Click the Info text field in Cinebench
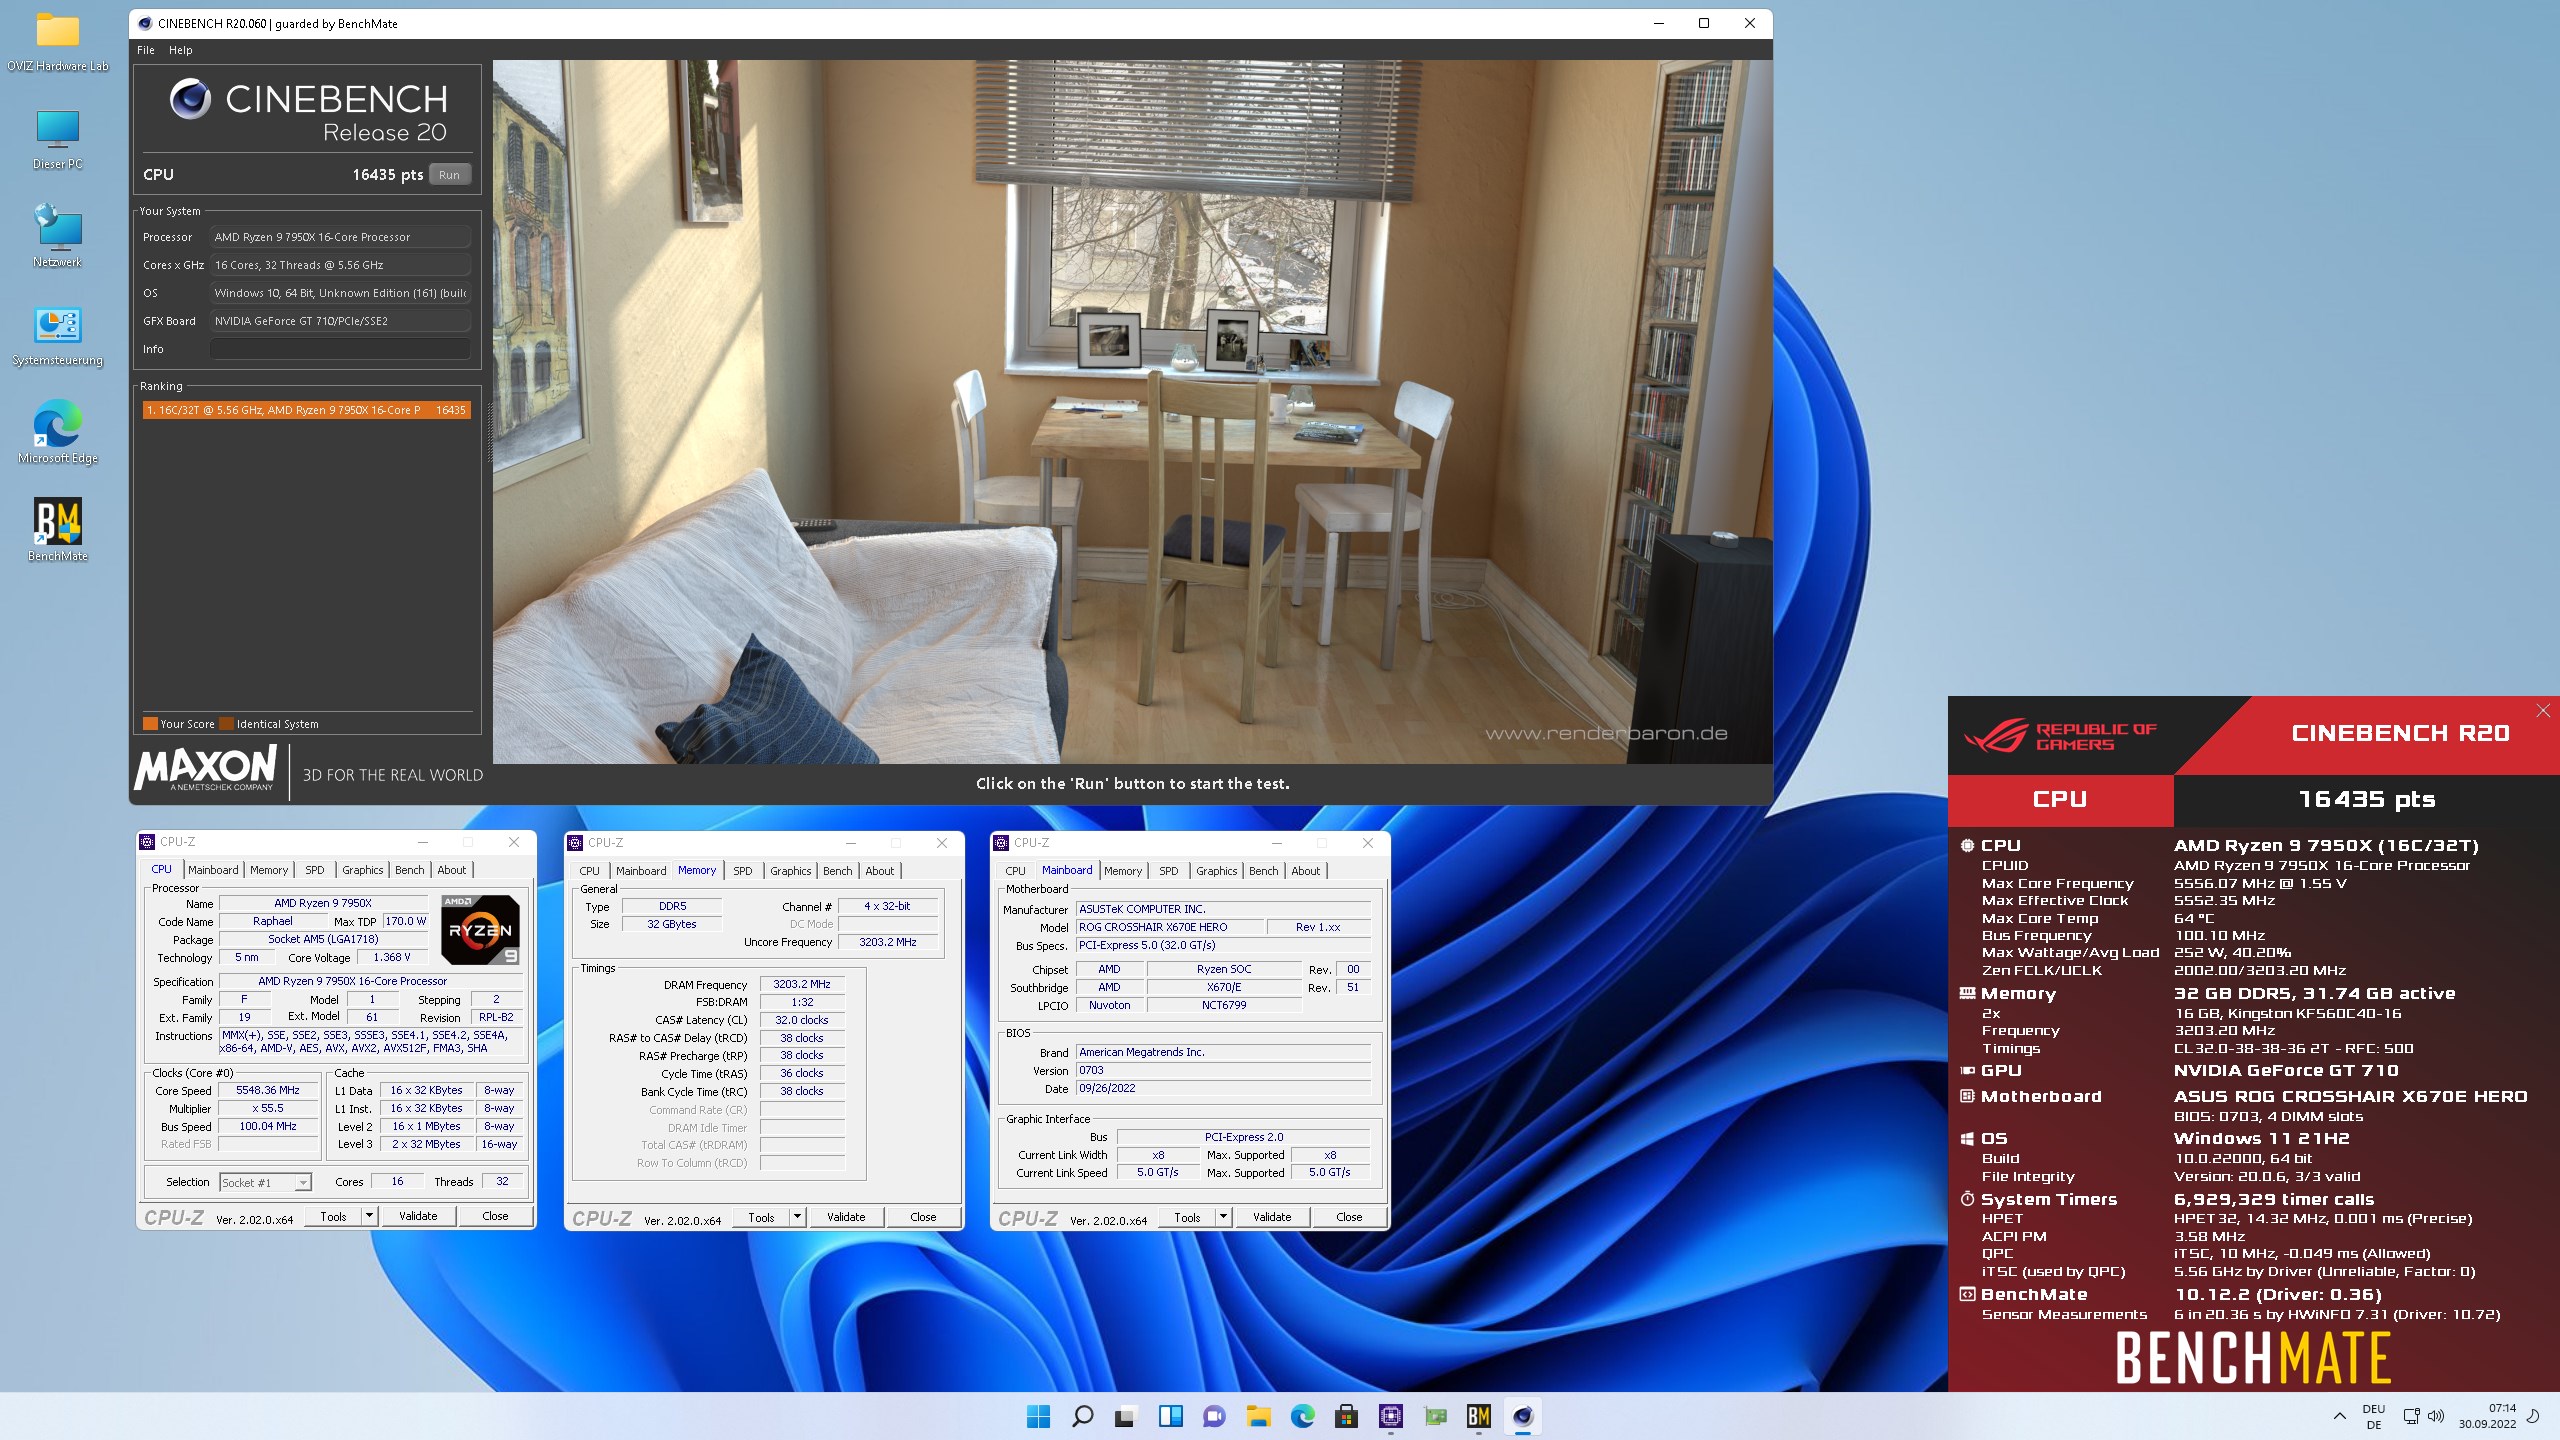Image resolution: width=2560 pixels, height=1440 pixels. pyautogui.click(x=340, y=349)
